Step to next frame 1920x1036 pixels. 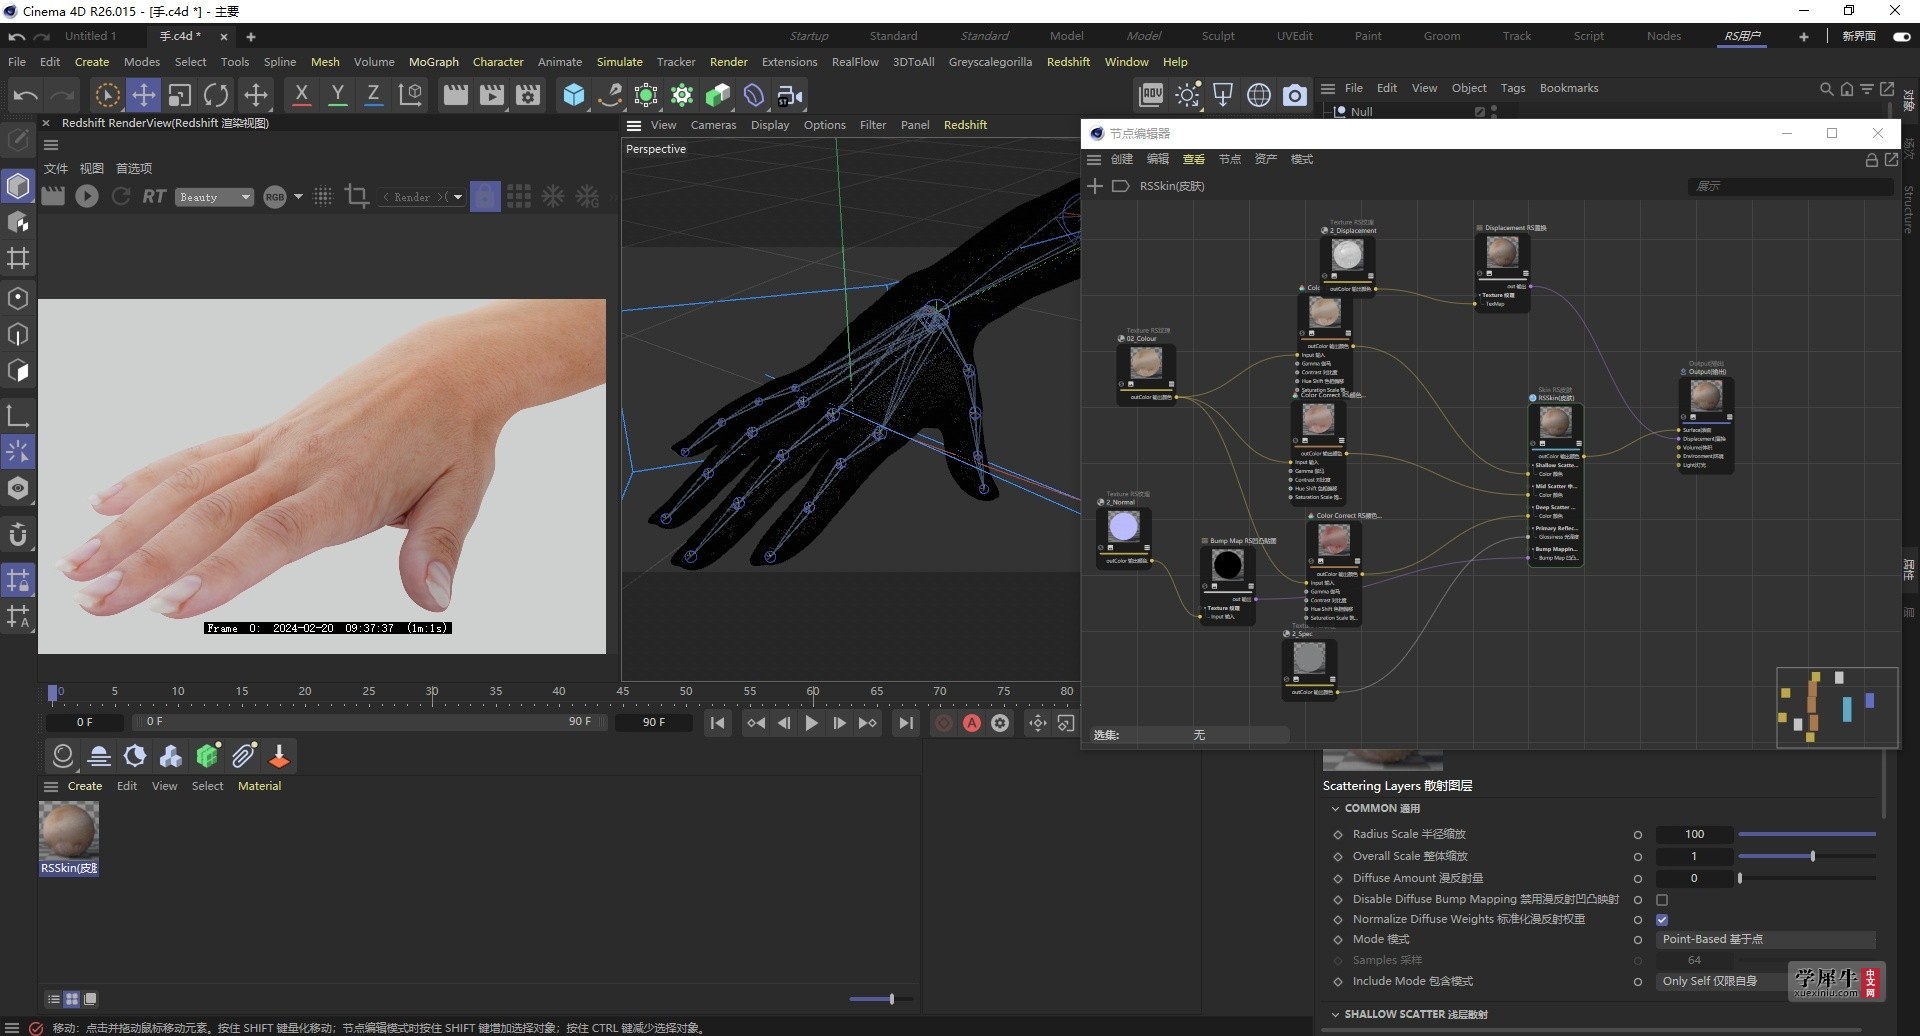point(839,723)
